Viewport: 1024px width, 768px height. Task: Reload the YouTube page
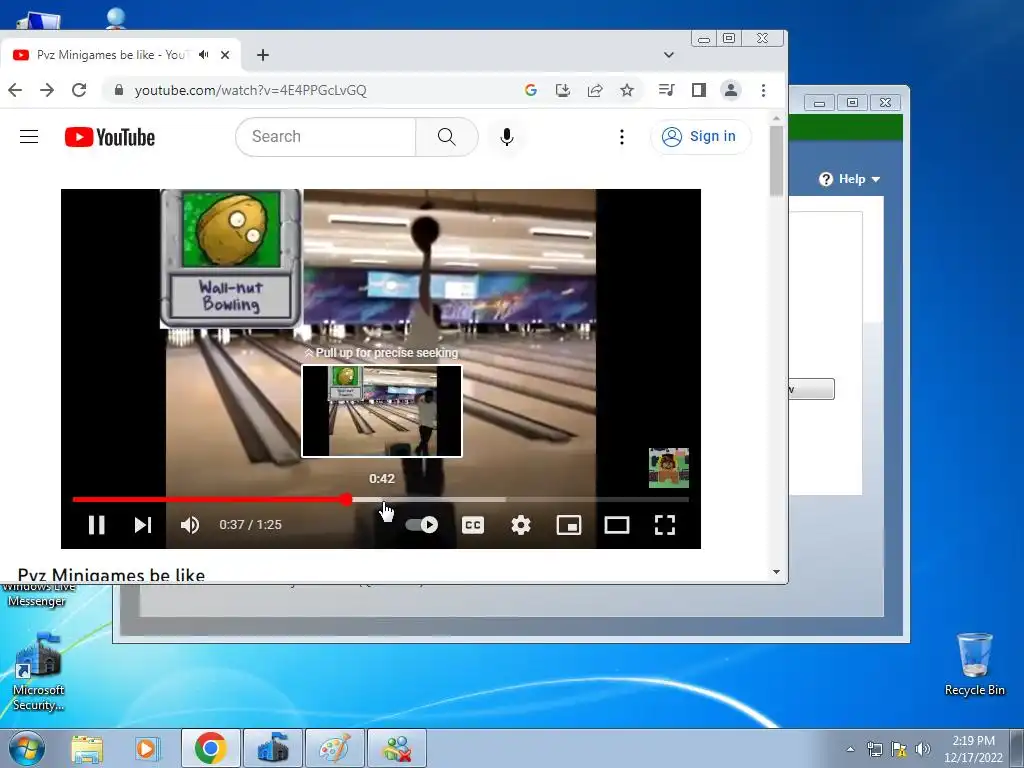click(79, 90)
